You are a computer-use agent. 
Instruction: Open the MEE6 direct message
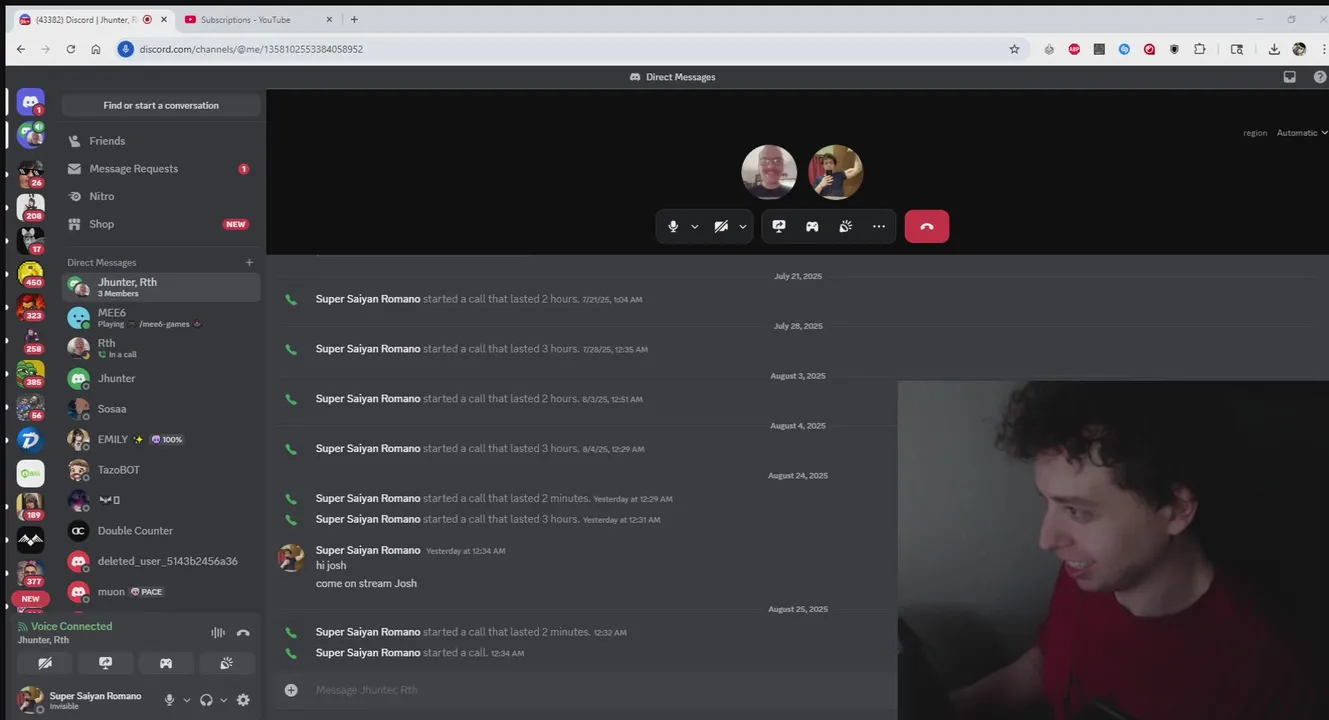coord(161,318)
